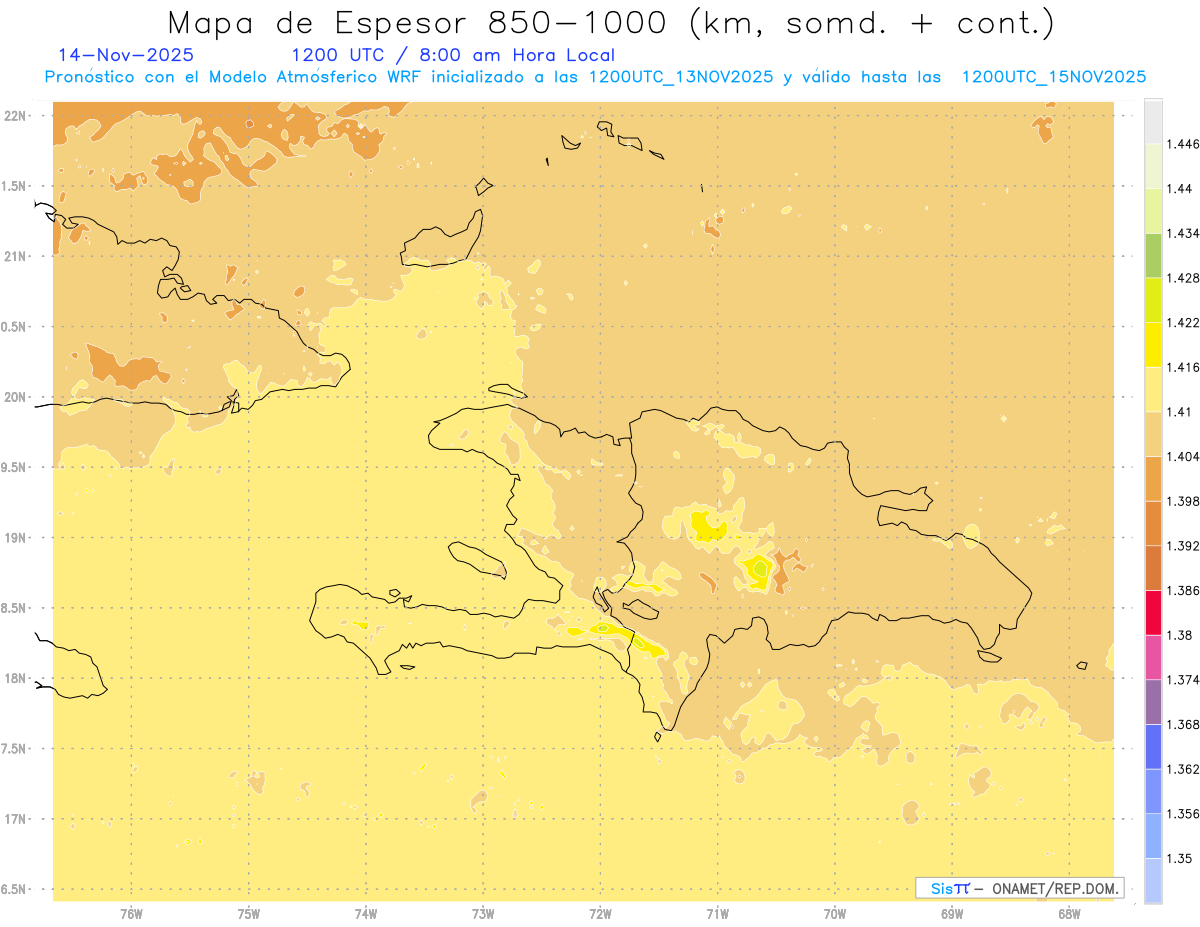The width and height of the screenshot is (1200, 927).
Task: Click the latitude label 17N
Action: 15,819
